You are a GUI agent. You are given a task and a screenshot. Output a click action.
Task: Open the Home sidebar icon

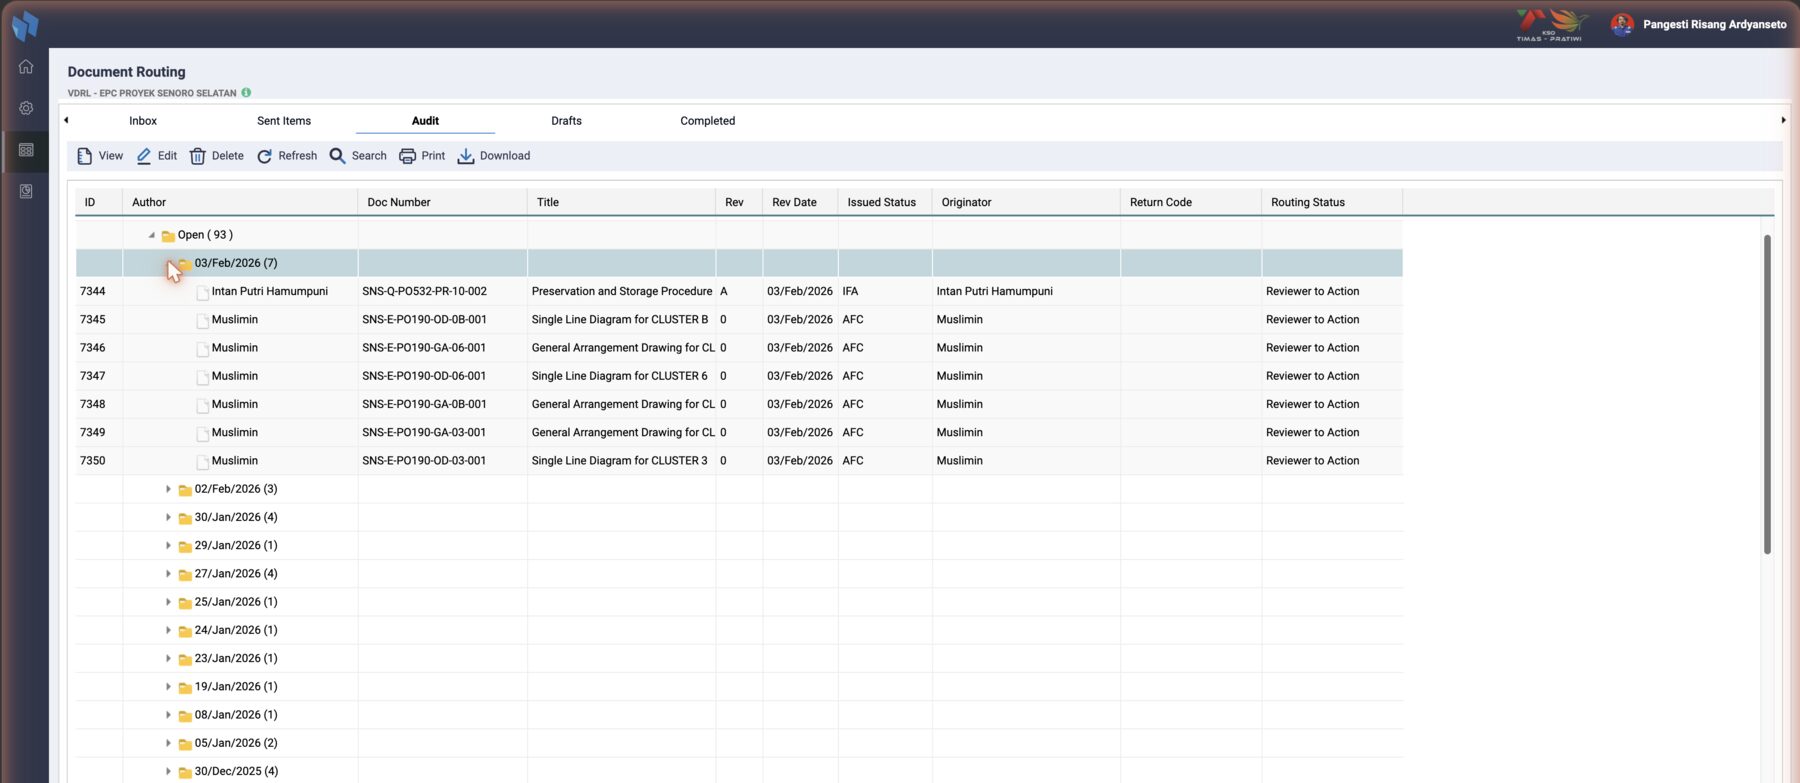pos(26,67)
